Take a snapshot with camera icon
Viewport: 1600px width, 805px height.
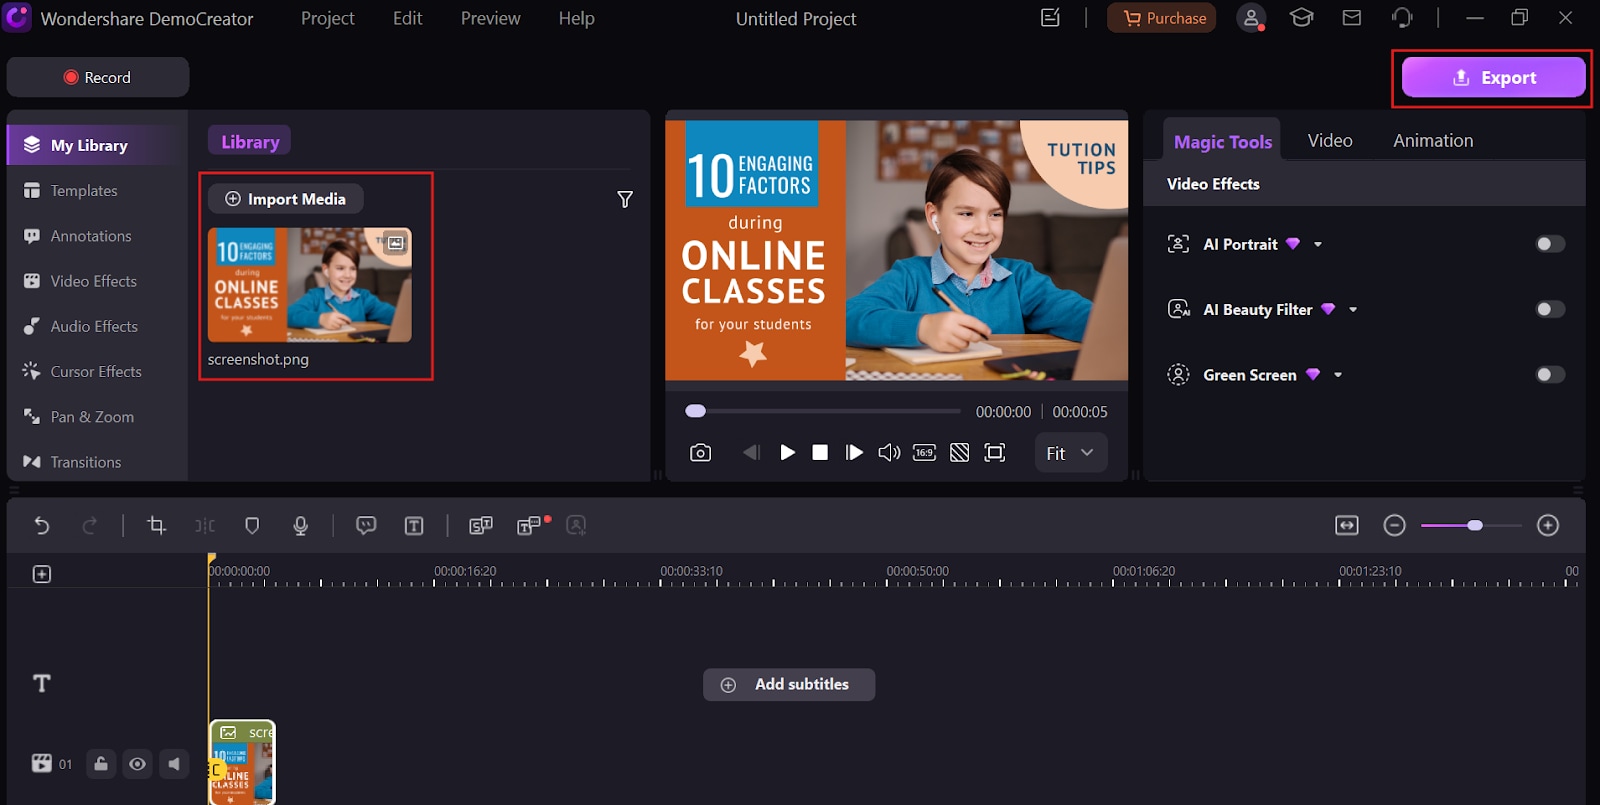tap(701, 453)
